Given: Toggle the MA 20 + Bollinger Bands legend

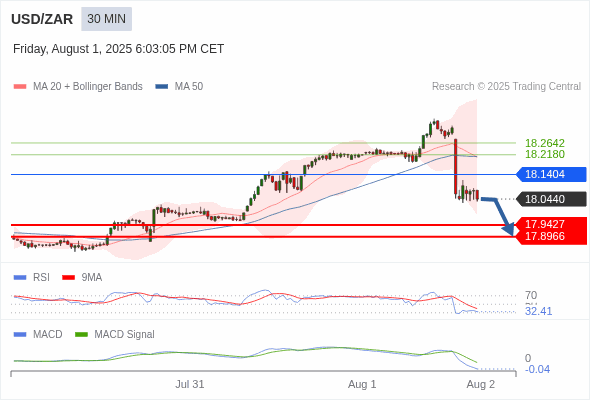Looking at the screenshot, I should (78, 87).
